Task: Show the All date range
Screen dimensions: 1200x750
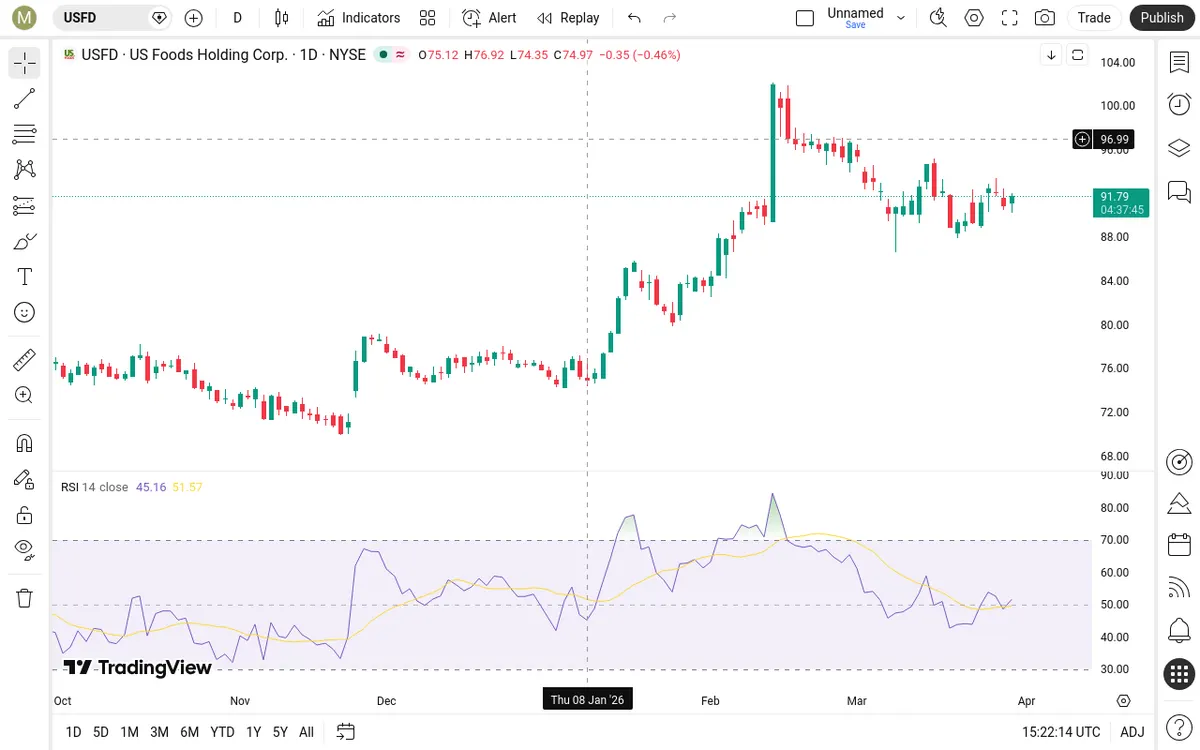Action: 306,732
